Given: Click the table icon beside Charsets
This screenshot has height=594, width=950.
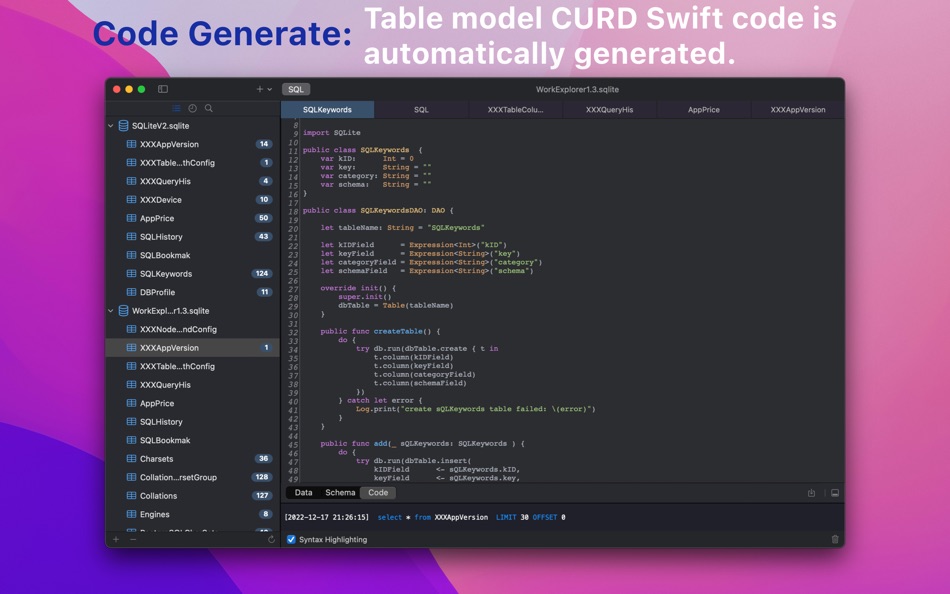Looking at the screenshot, I should 131,458.
